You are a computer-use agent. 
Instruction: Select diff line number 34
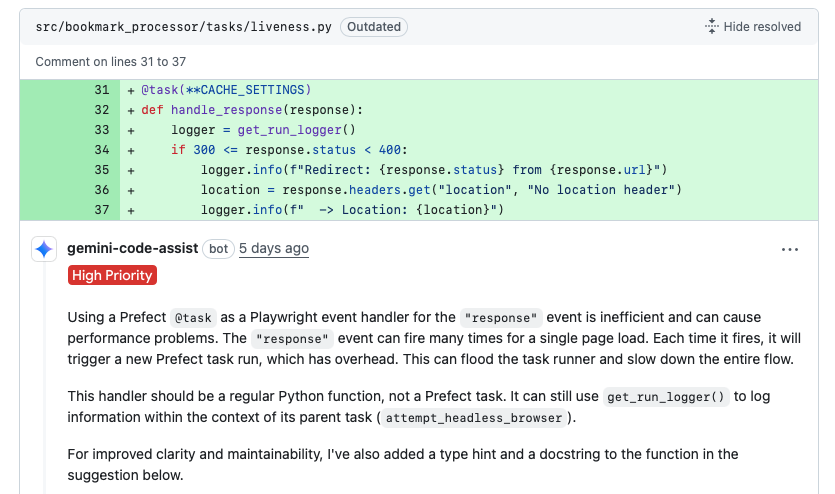[102, 150]
